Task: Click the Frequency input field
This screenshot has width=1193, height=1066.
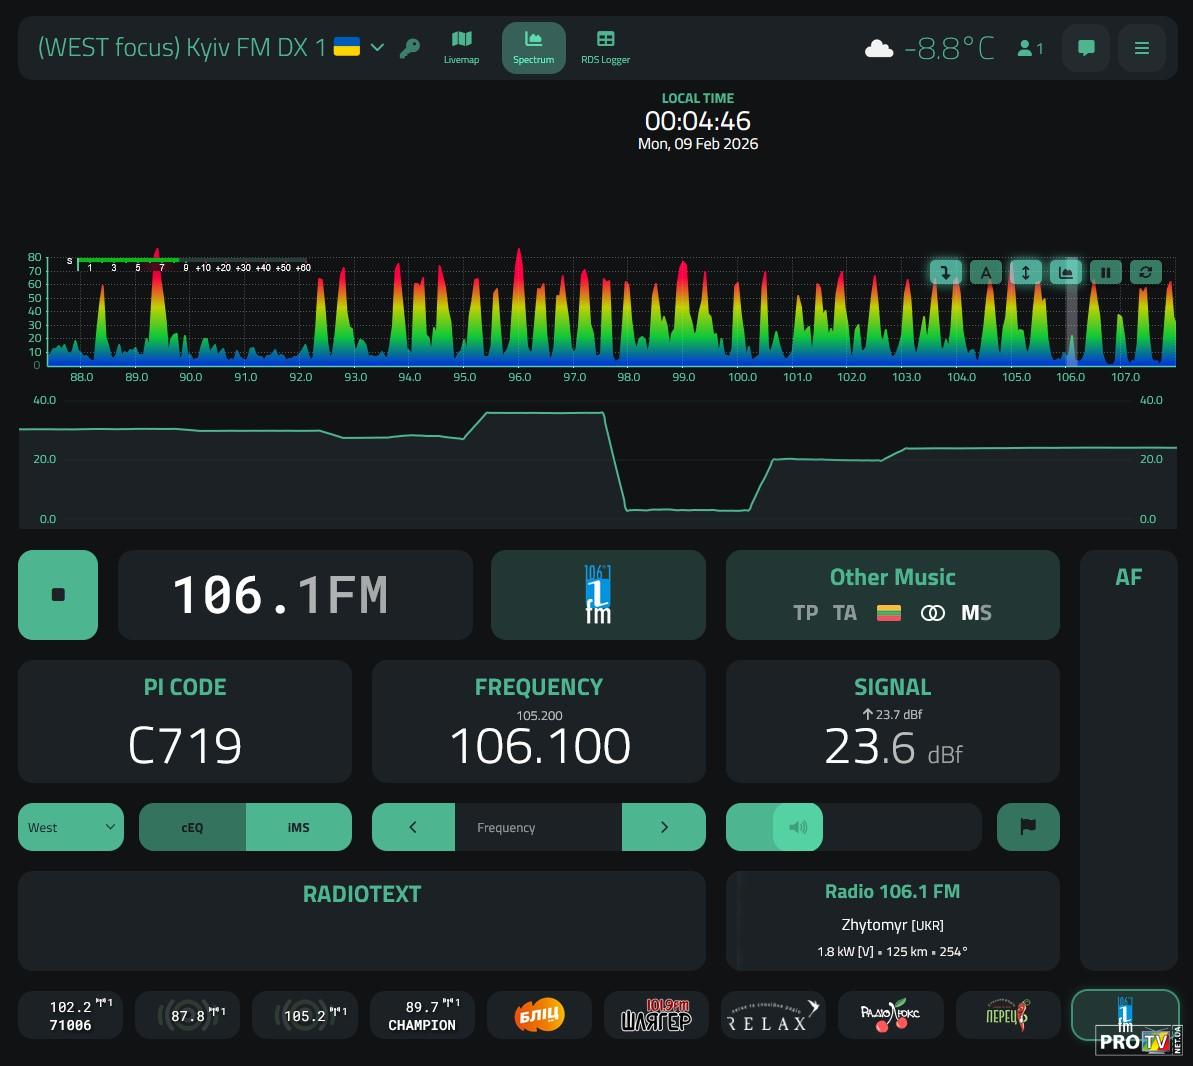Action: click(x=538, y=827)
